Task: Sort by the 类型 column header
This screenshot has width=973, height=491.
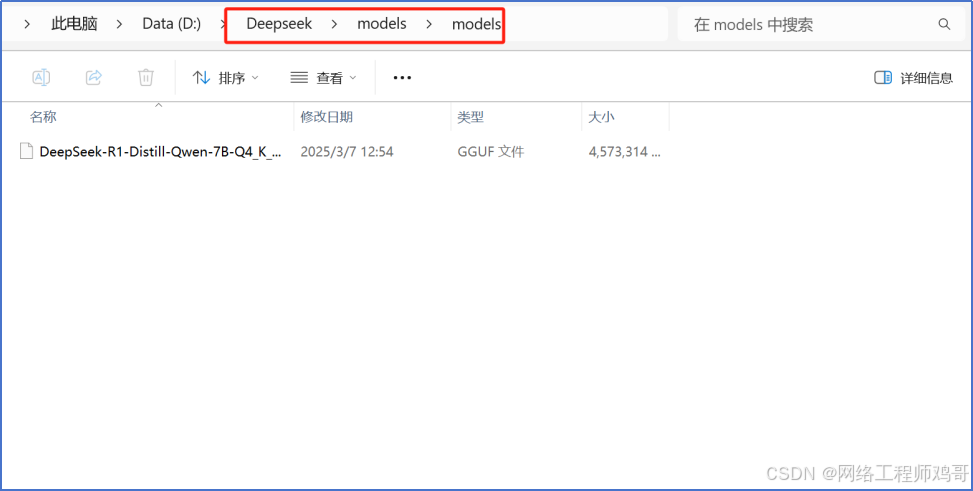Action: 516,117
